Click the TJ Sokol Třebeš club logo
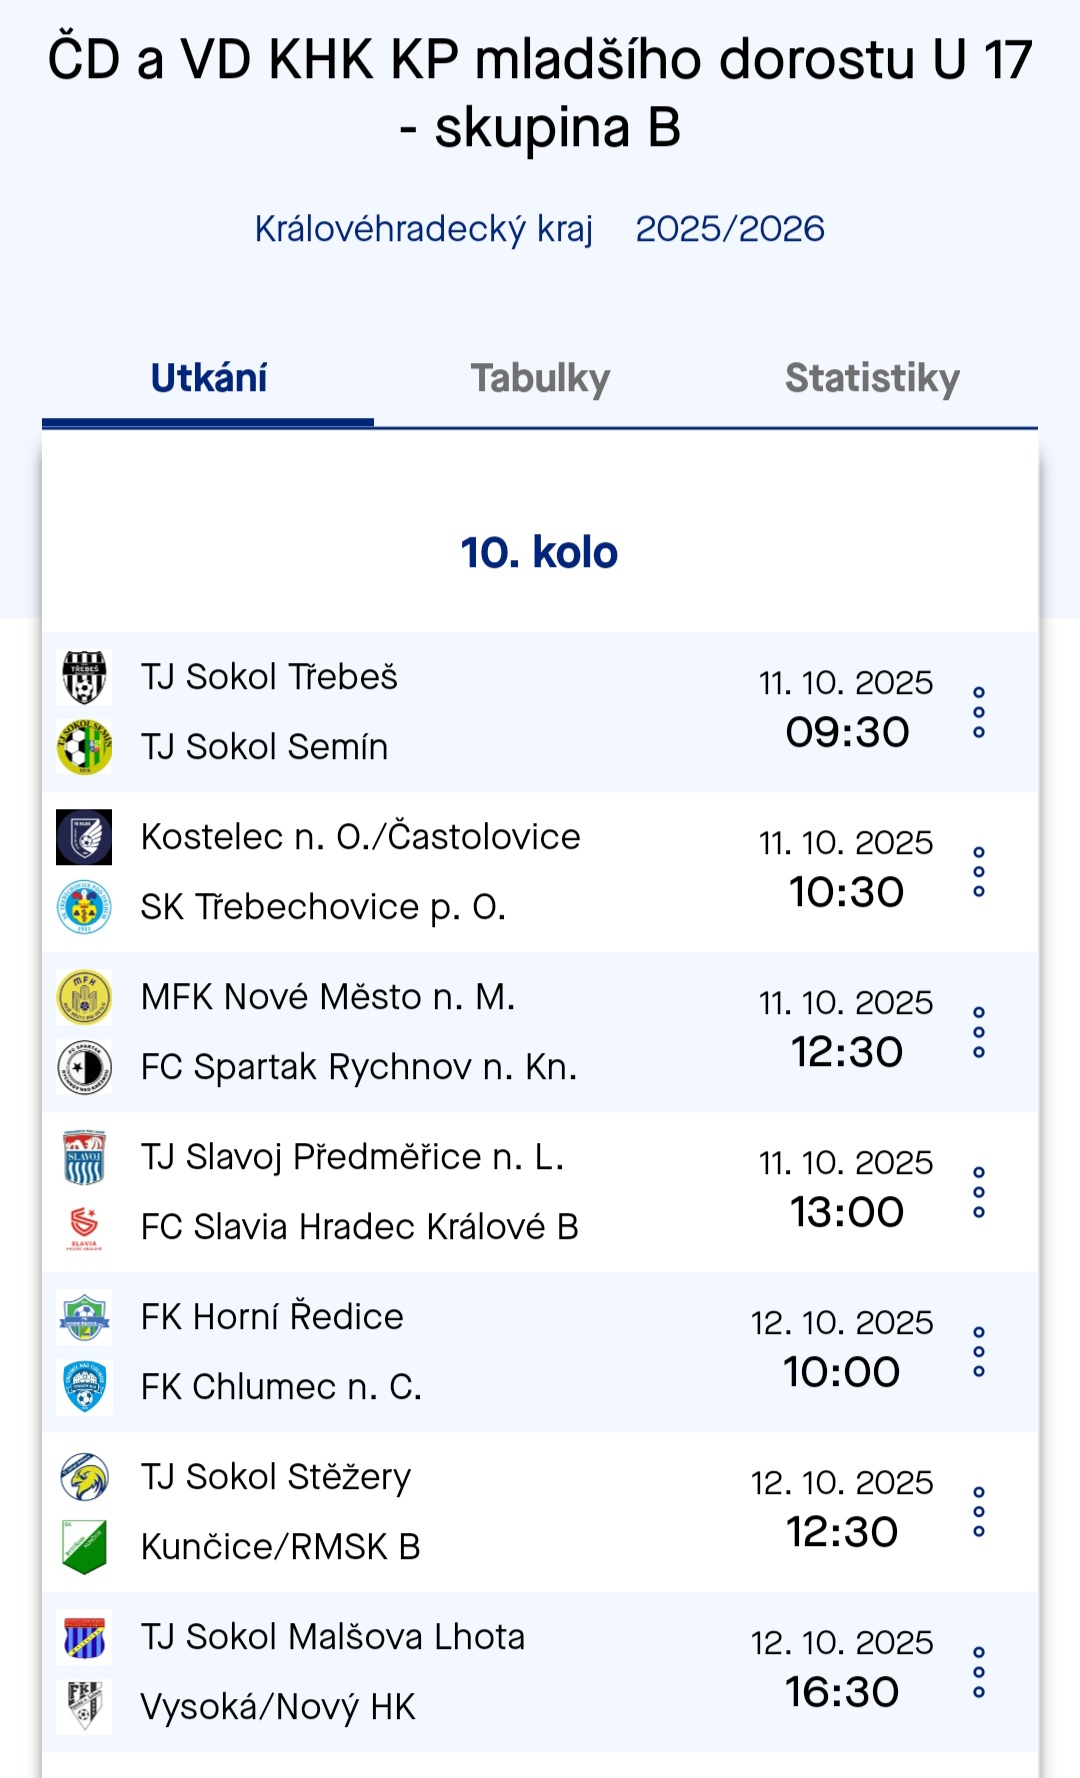This screenshot has width=1080, height=1778. pyautogui.click(x=84, y=677)
